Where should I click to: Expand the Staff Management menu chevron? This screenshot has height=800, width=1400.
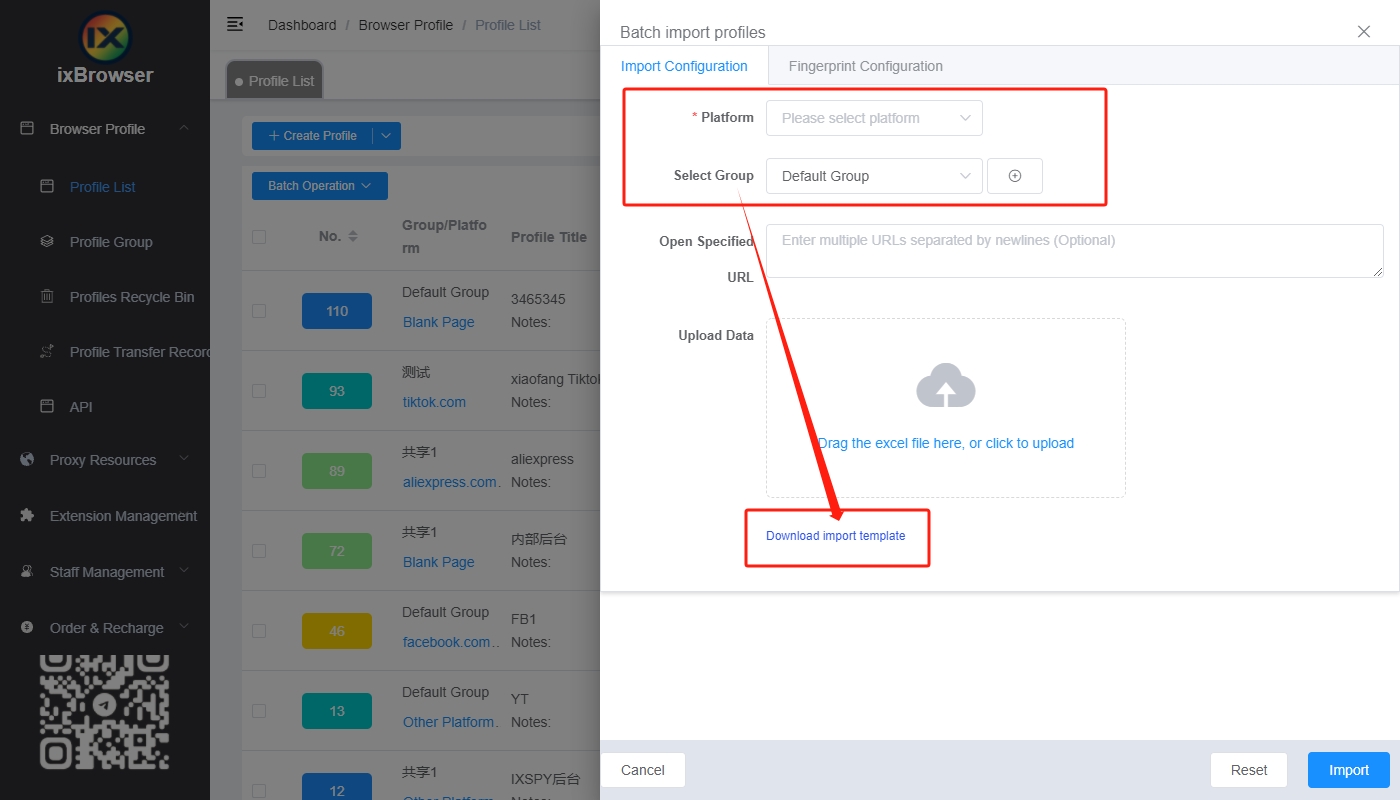184,571
